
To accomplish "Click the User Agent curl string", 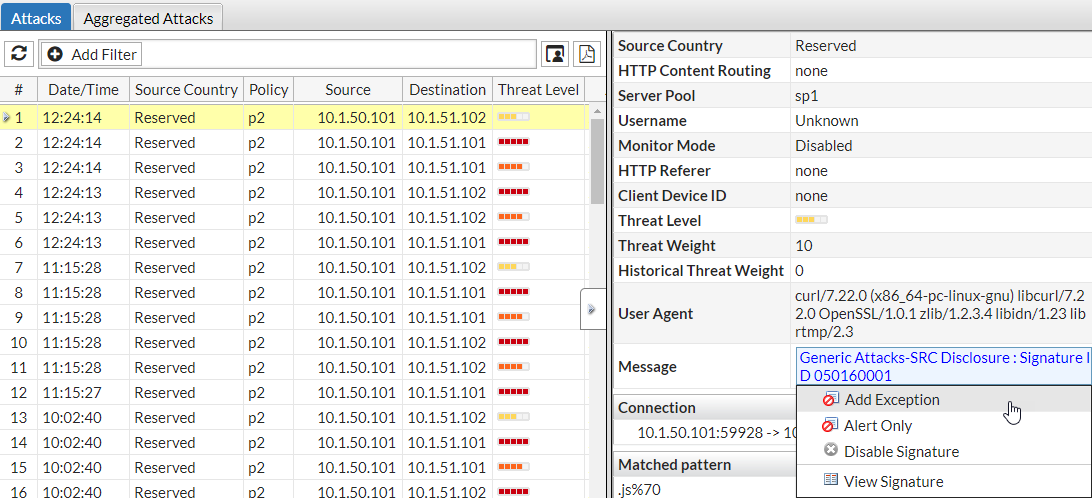I will pos(941,313).
